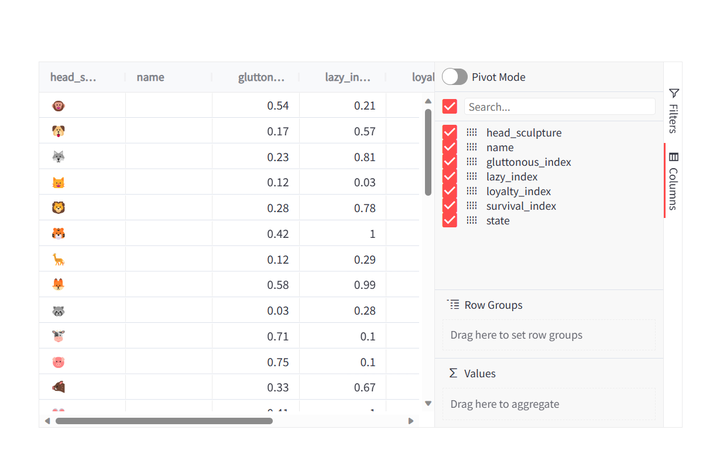Image resolution: width=720 pixels, height=474 pixels.
Task: Click the wolf emoji cell
Action: tap(58, 157)
